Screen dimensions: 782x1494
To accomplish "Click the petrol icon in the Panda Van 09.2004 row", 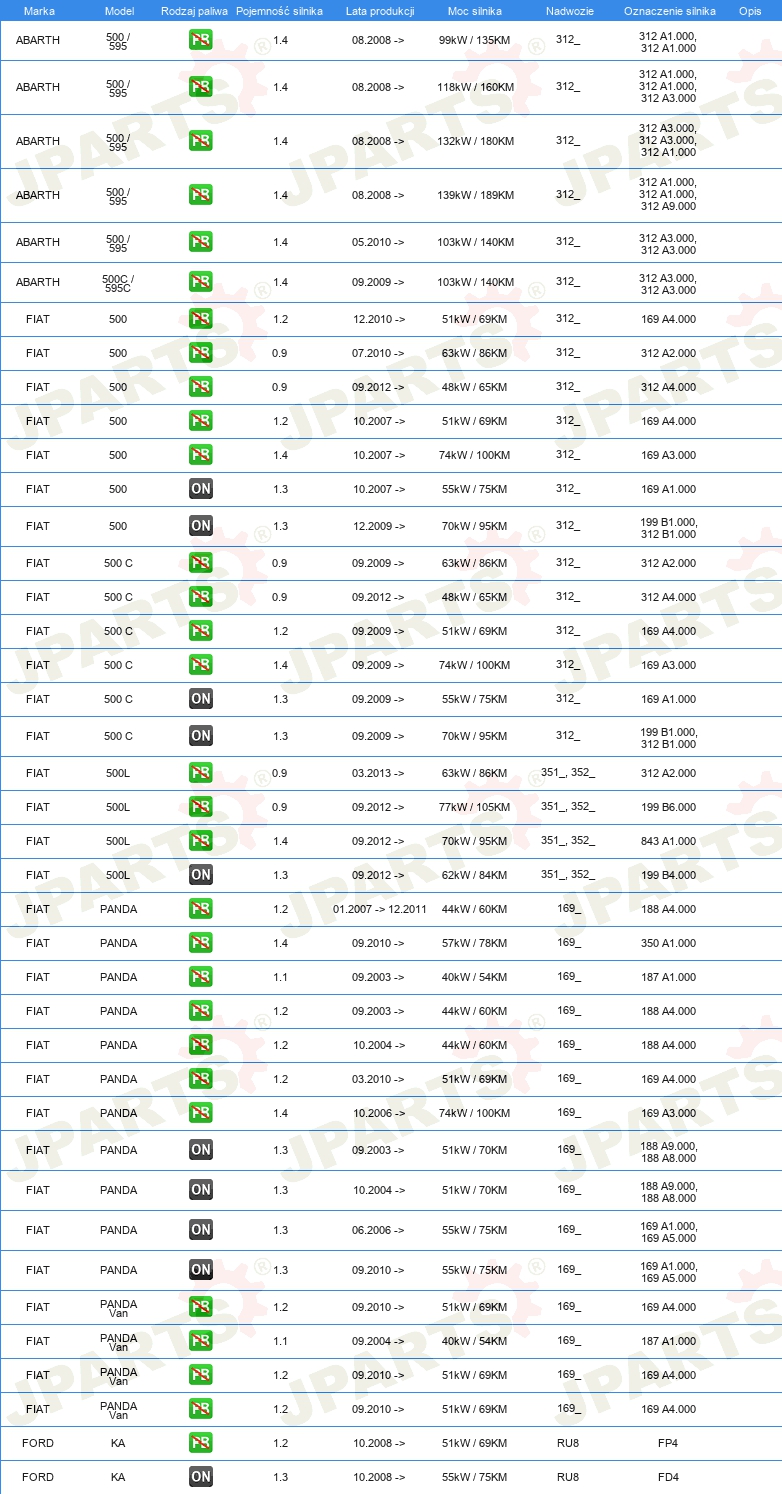I will point(201,1341).
